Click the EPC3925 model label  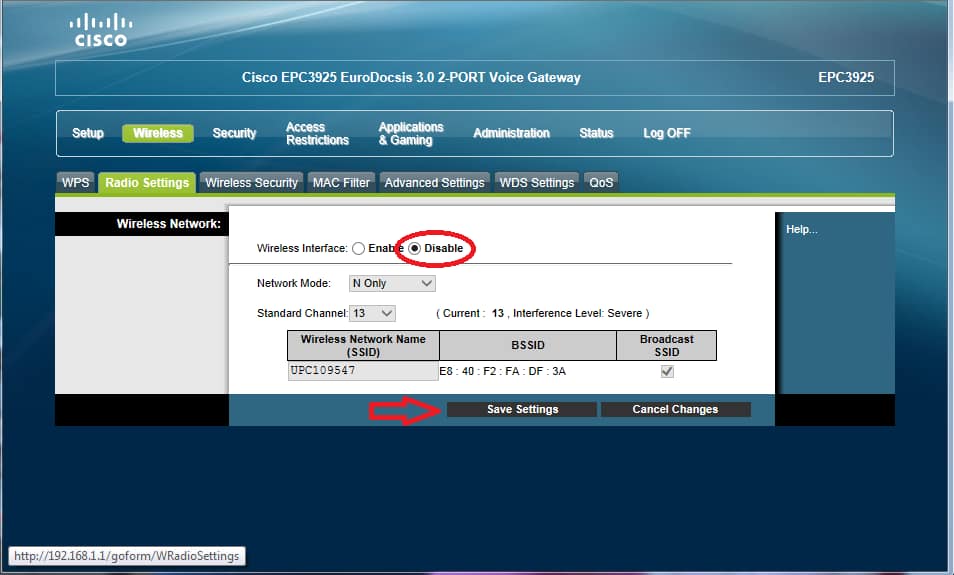846,78
